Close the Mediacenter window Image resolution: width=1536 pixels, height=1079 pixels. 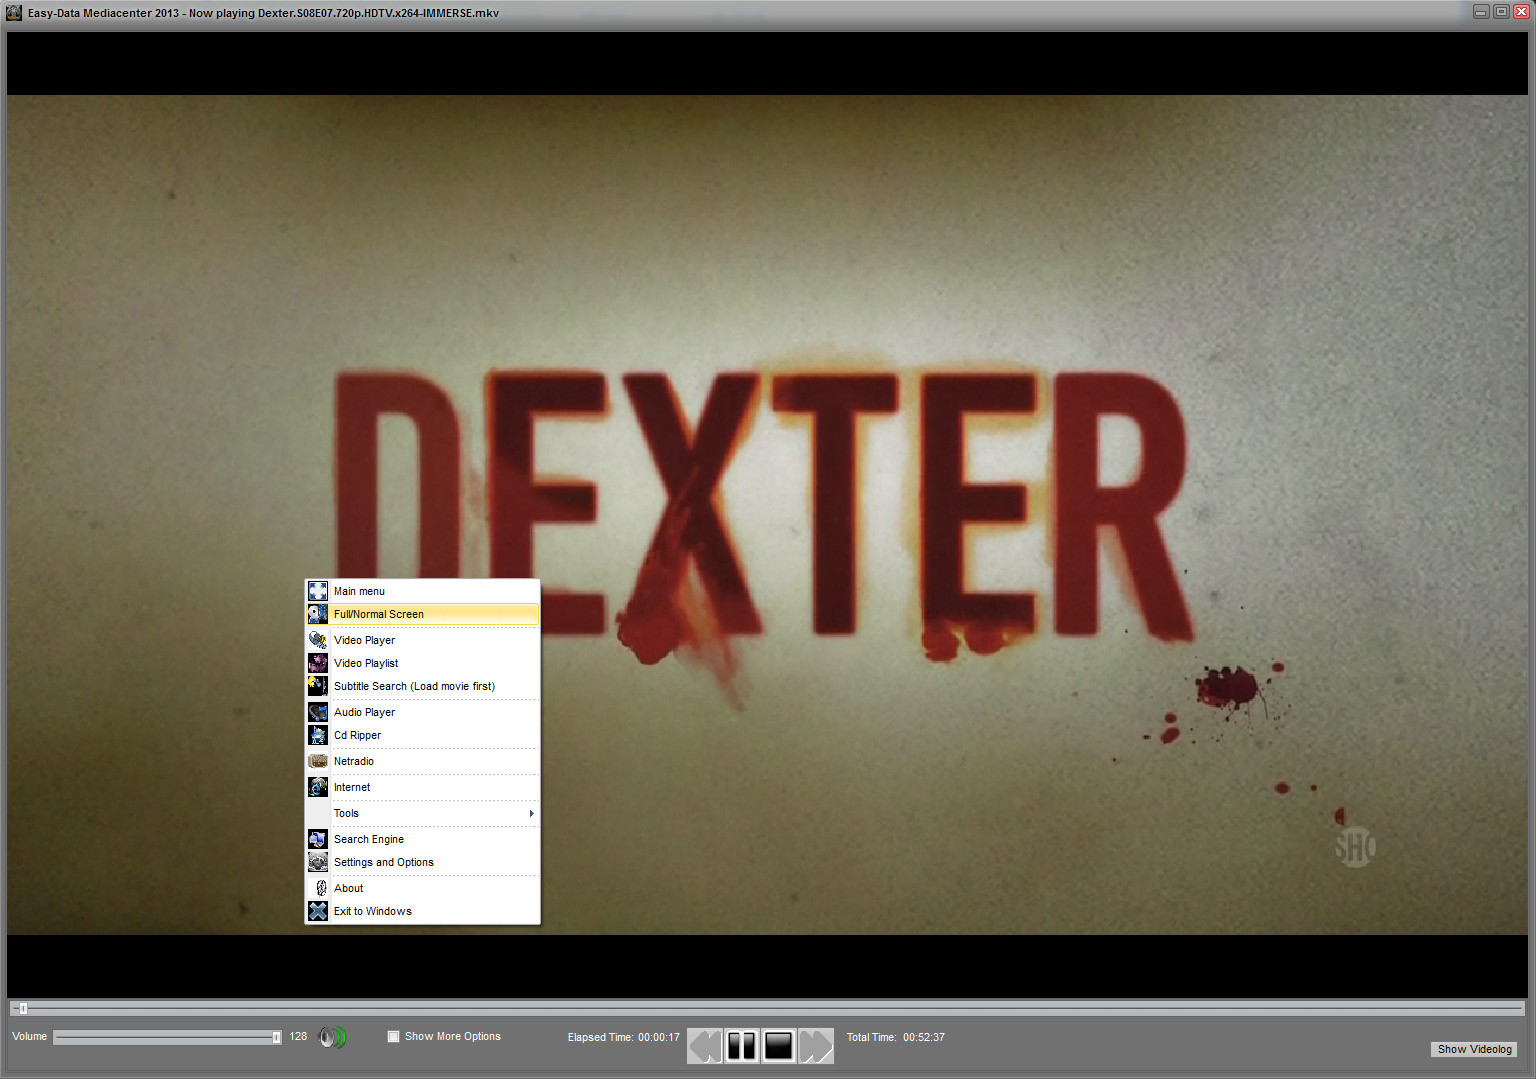click(x=1521, y=12)
